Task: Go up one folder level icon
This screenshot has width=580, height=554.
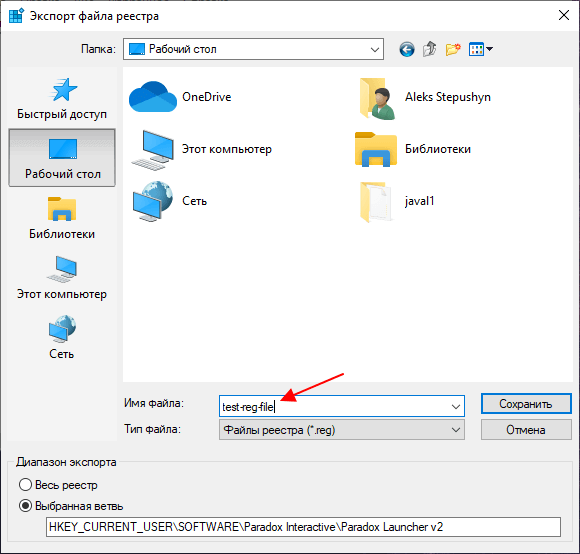Action: (x=429, y=49)
